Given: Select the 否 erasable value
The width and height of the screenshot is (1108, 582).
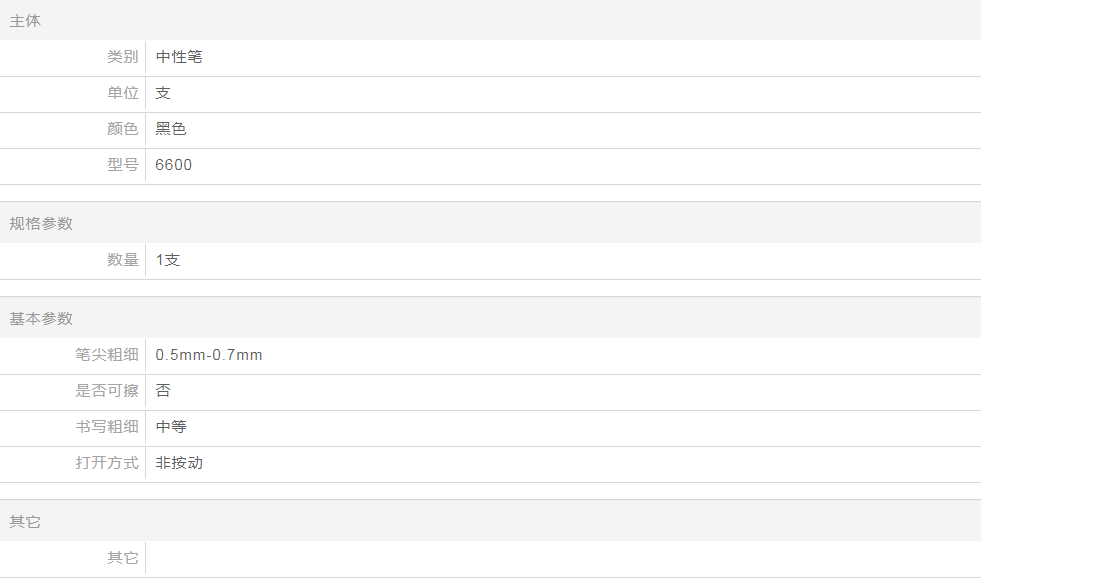Looking at the screenshot, I should (x=163, y=391).
